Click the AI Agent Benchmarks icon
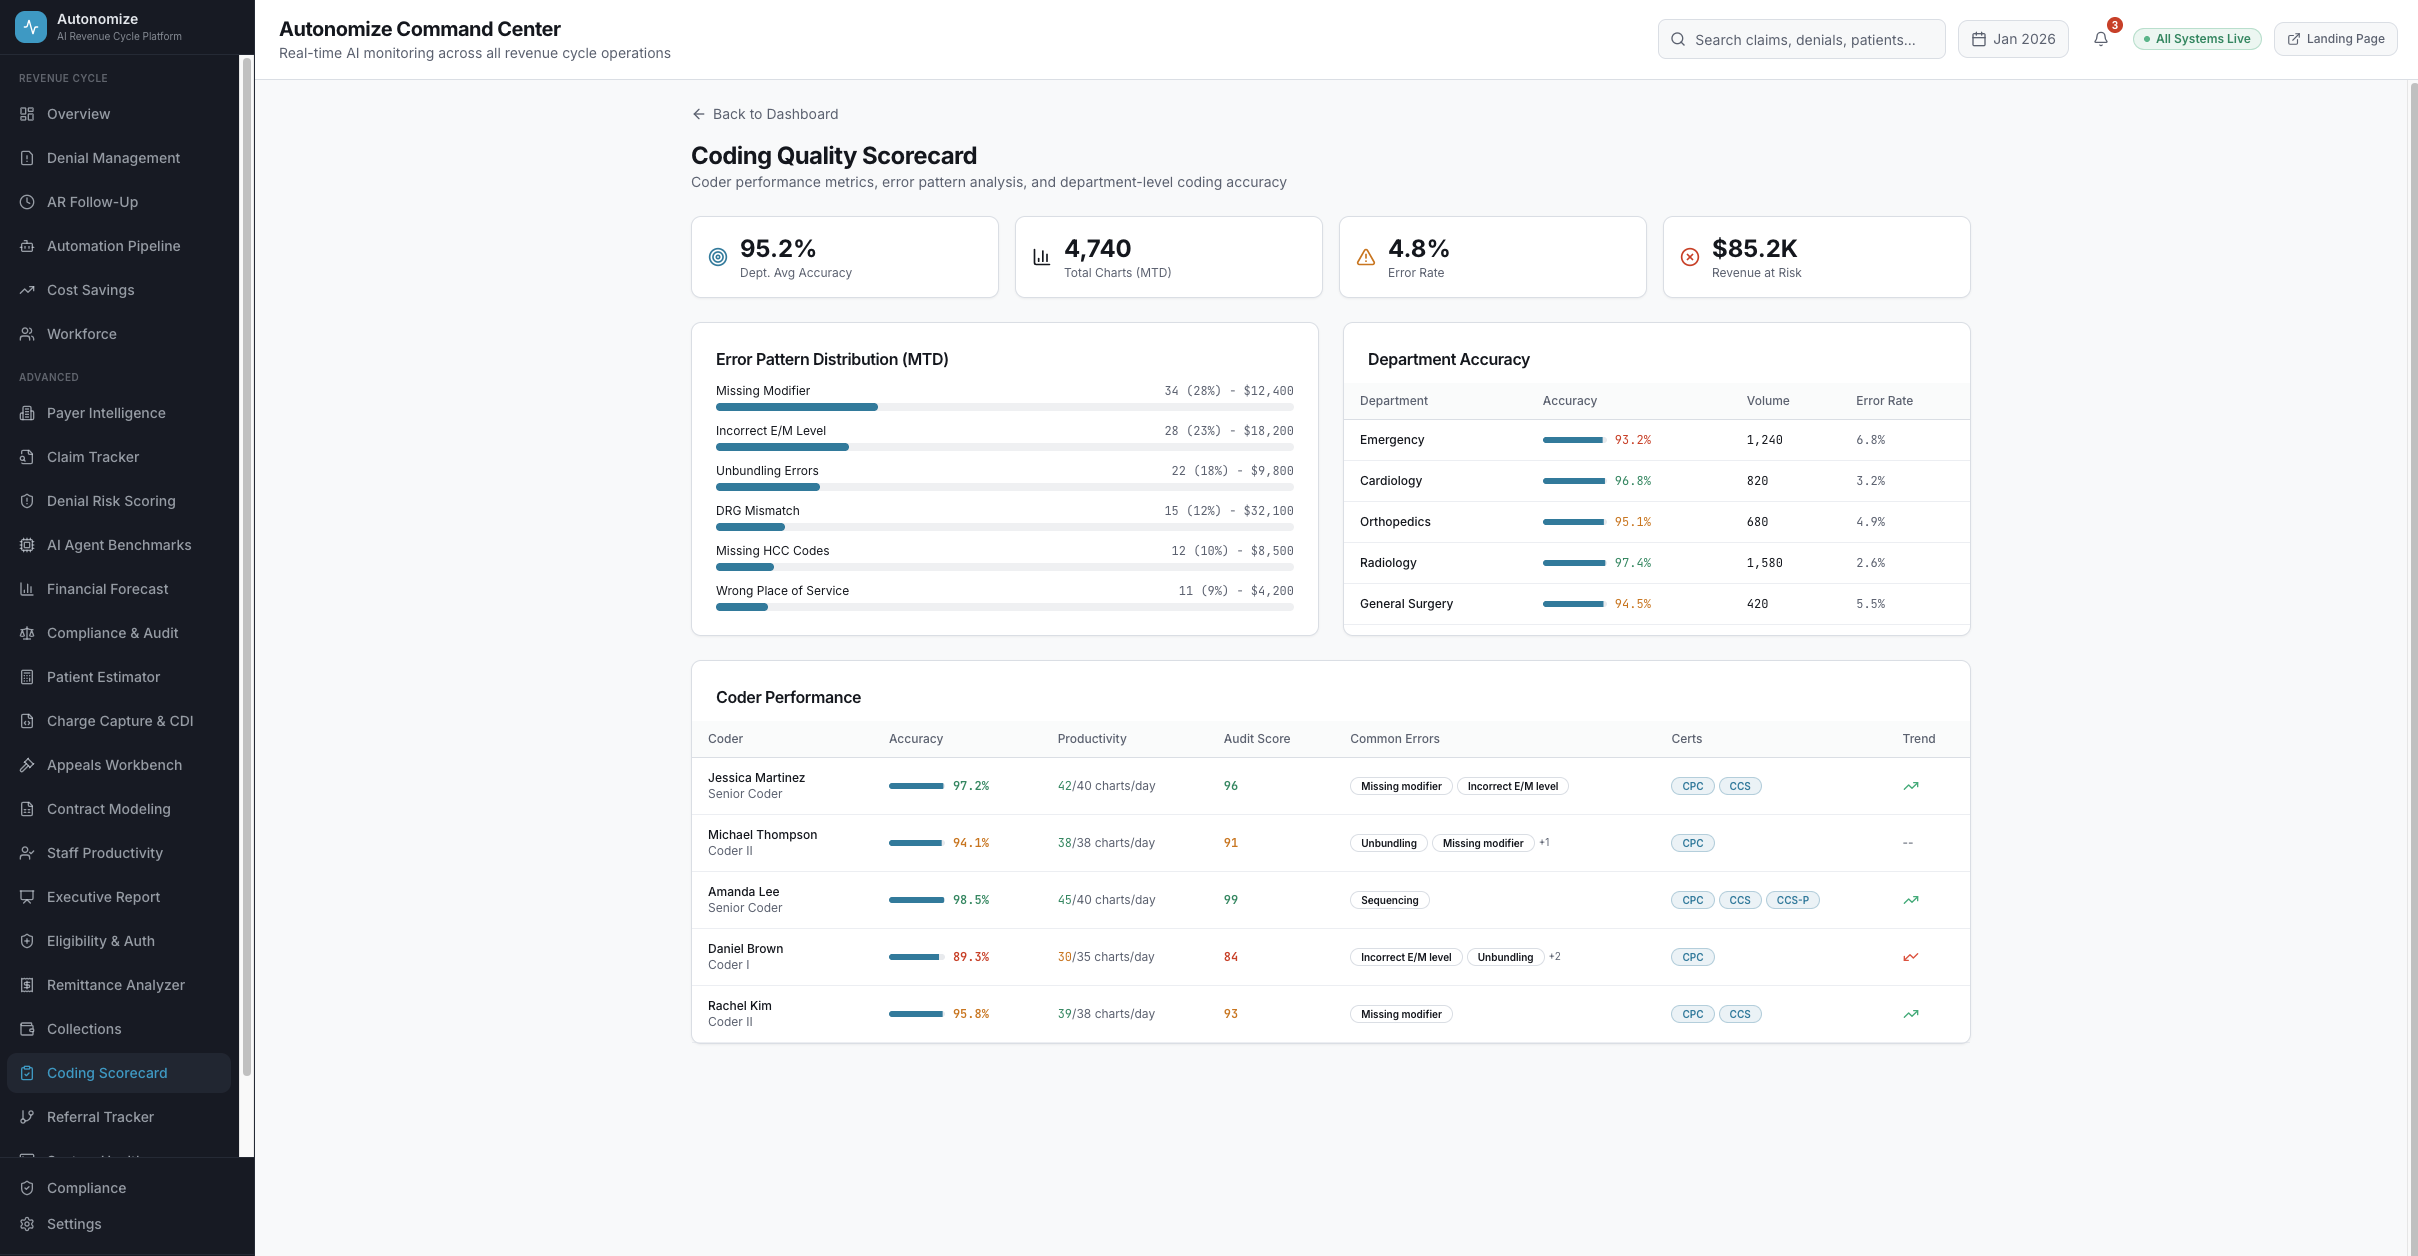 coord(27,545)
